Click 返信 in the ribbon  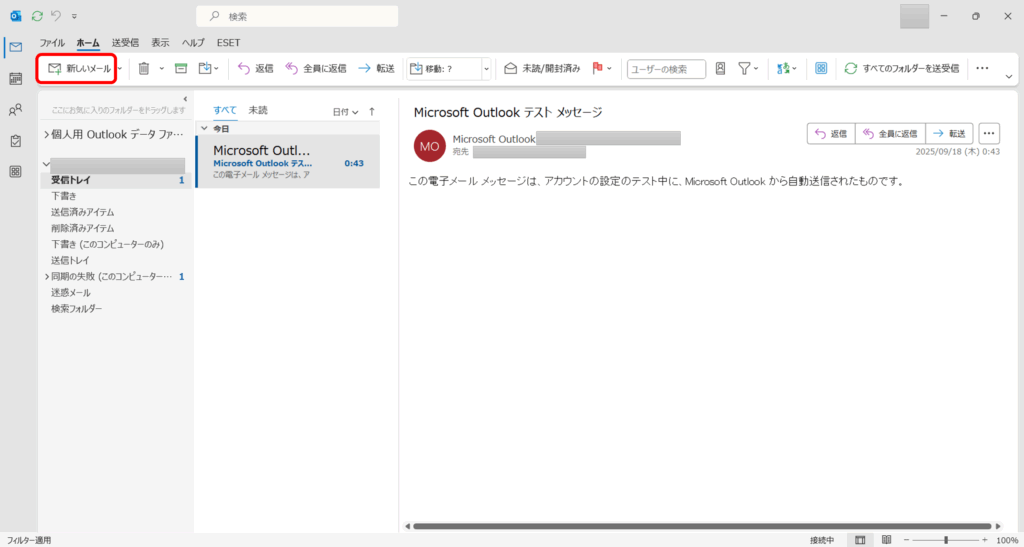tap(255, 68)
